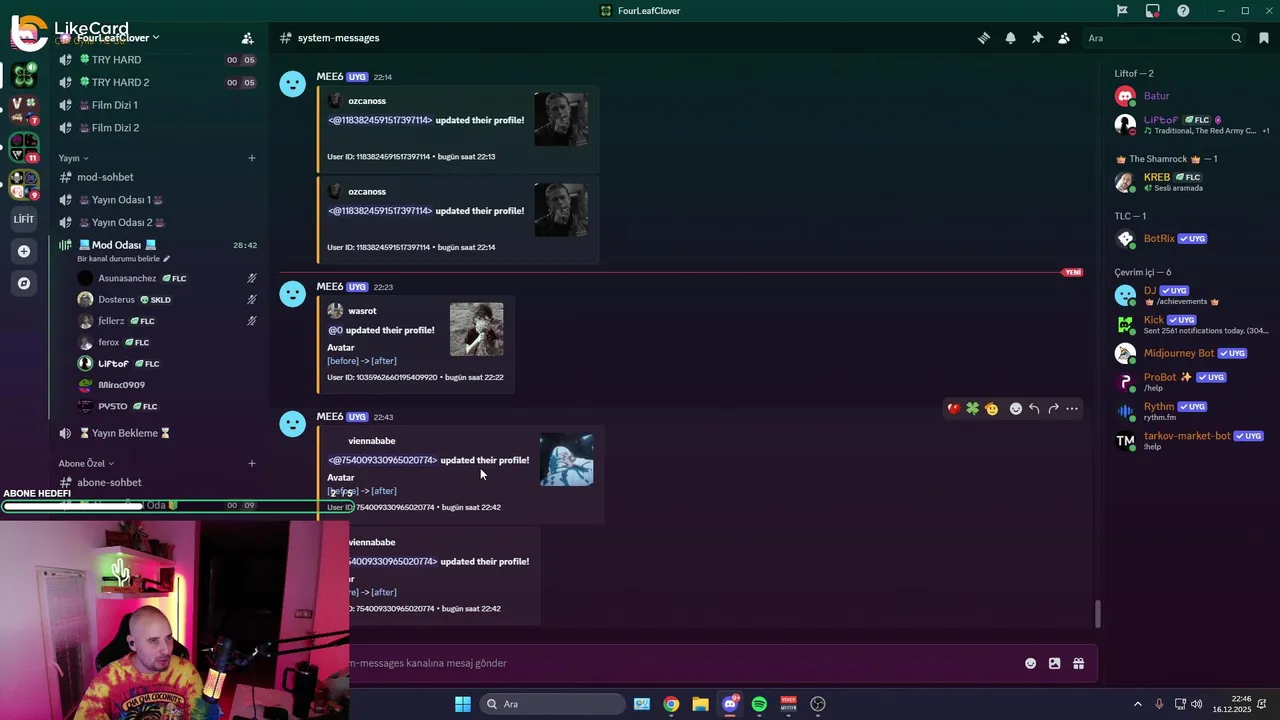Reply to the message using arrow icon
The image size is (1280, 720).
point(1034,409)
